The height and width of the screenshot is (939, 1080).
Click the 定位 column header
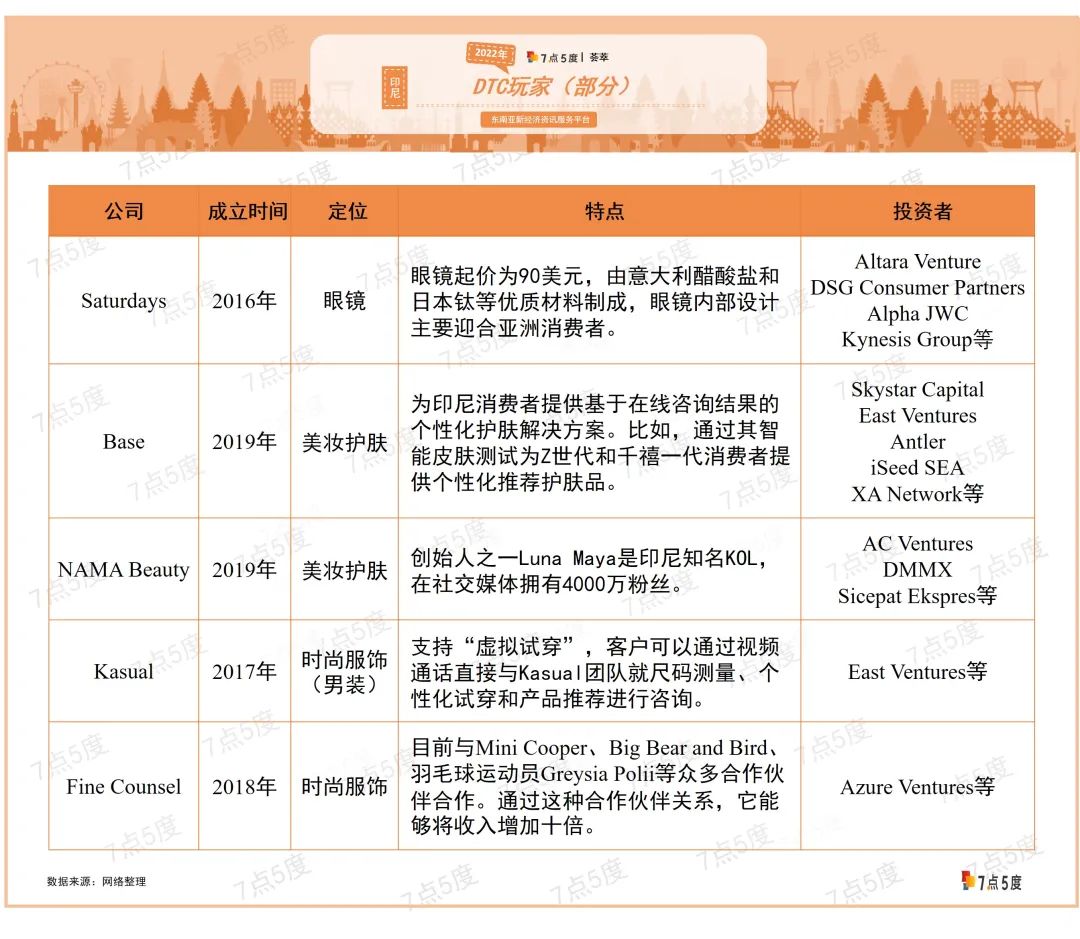click(345, 211)
